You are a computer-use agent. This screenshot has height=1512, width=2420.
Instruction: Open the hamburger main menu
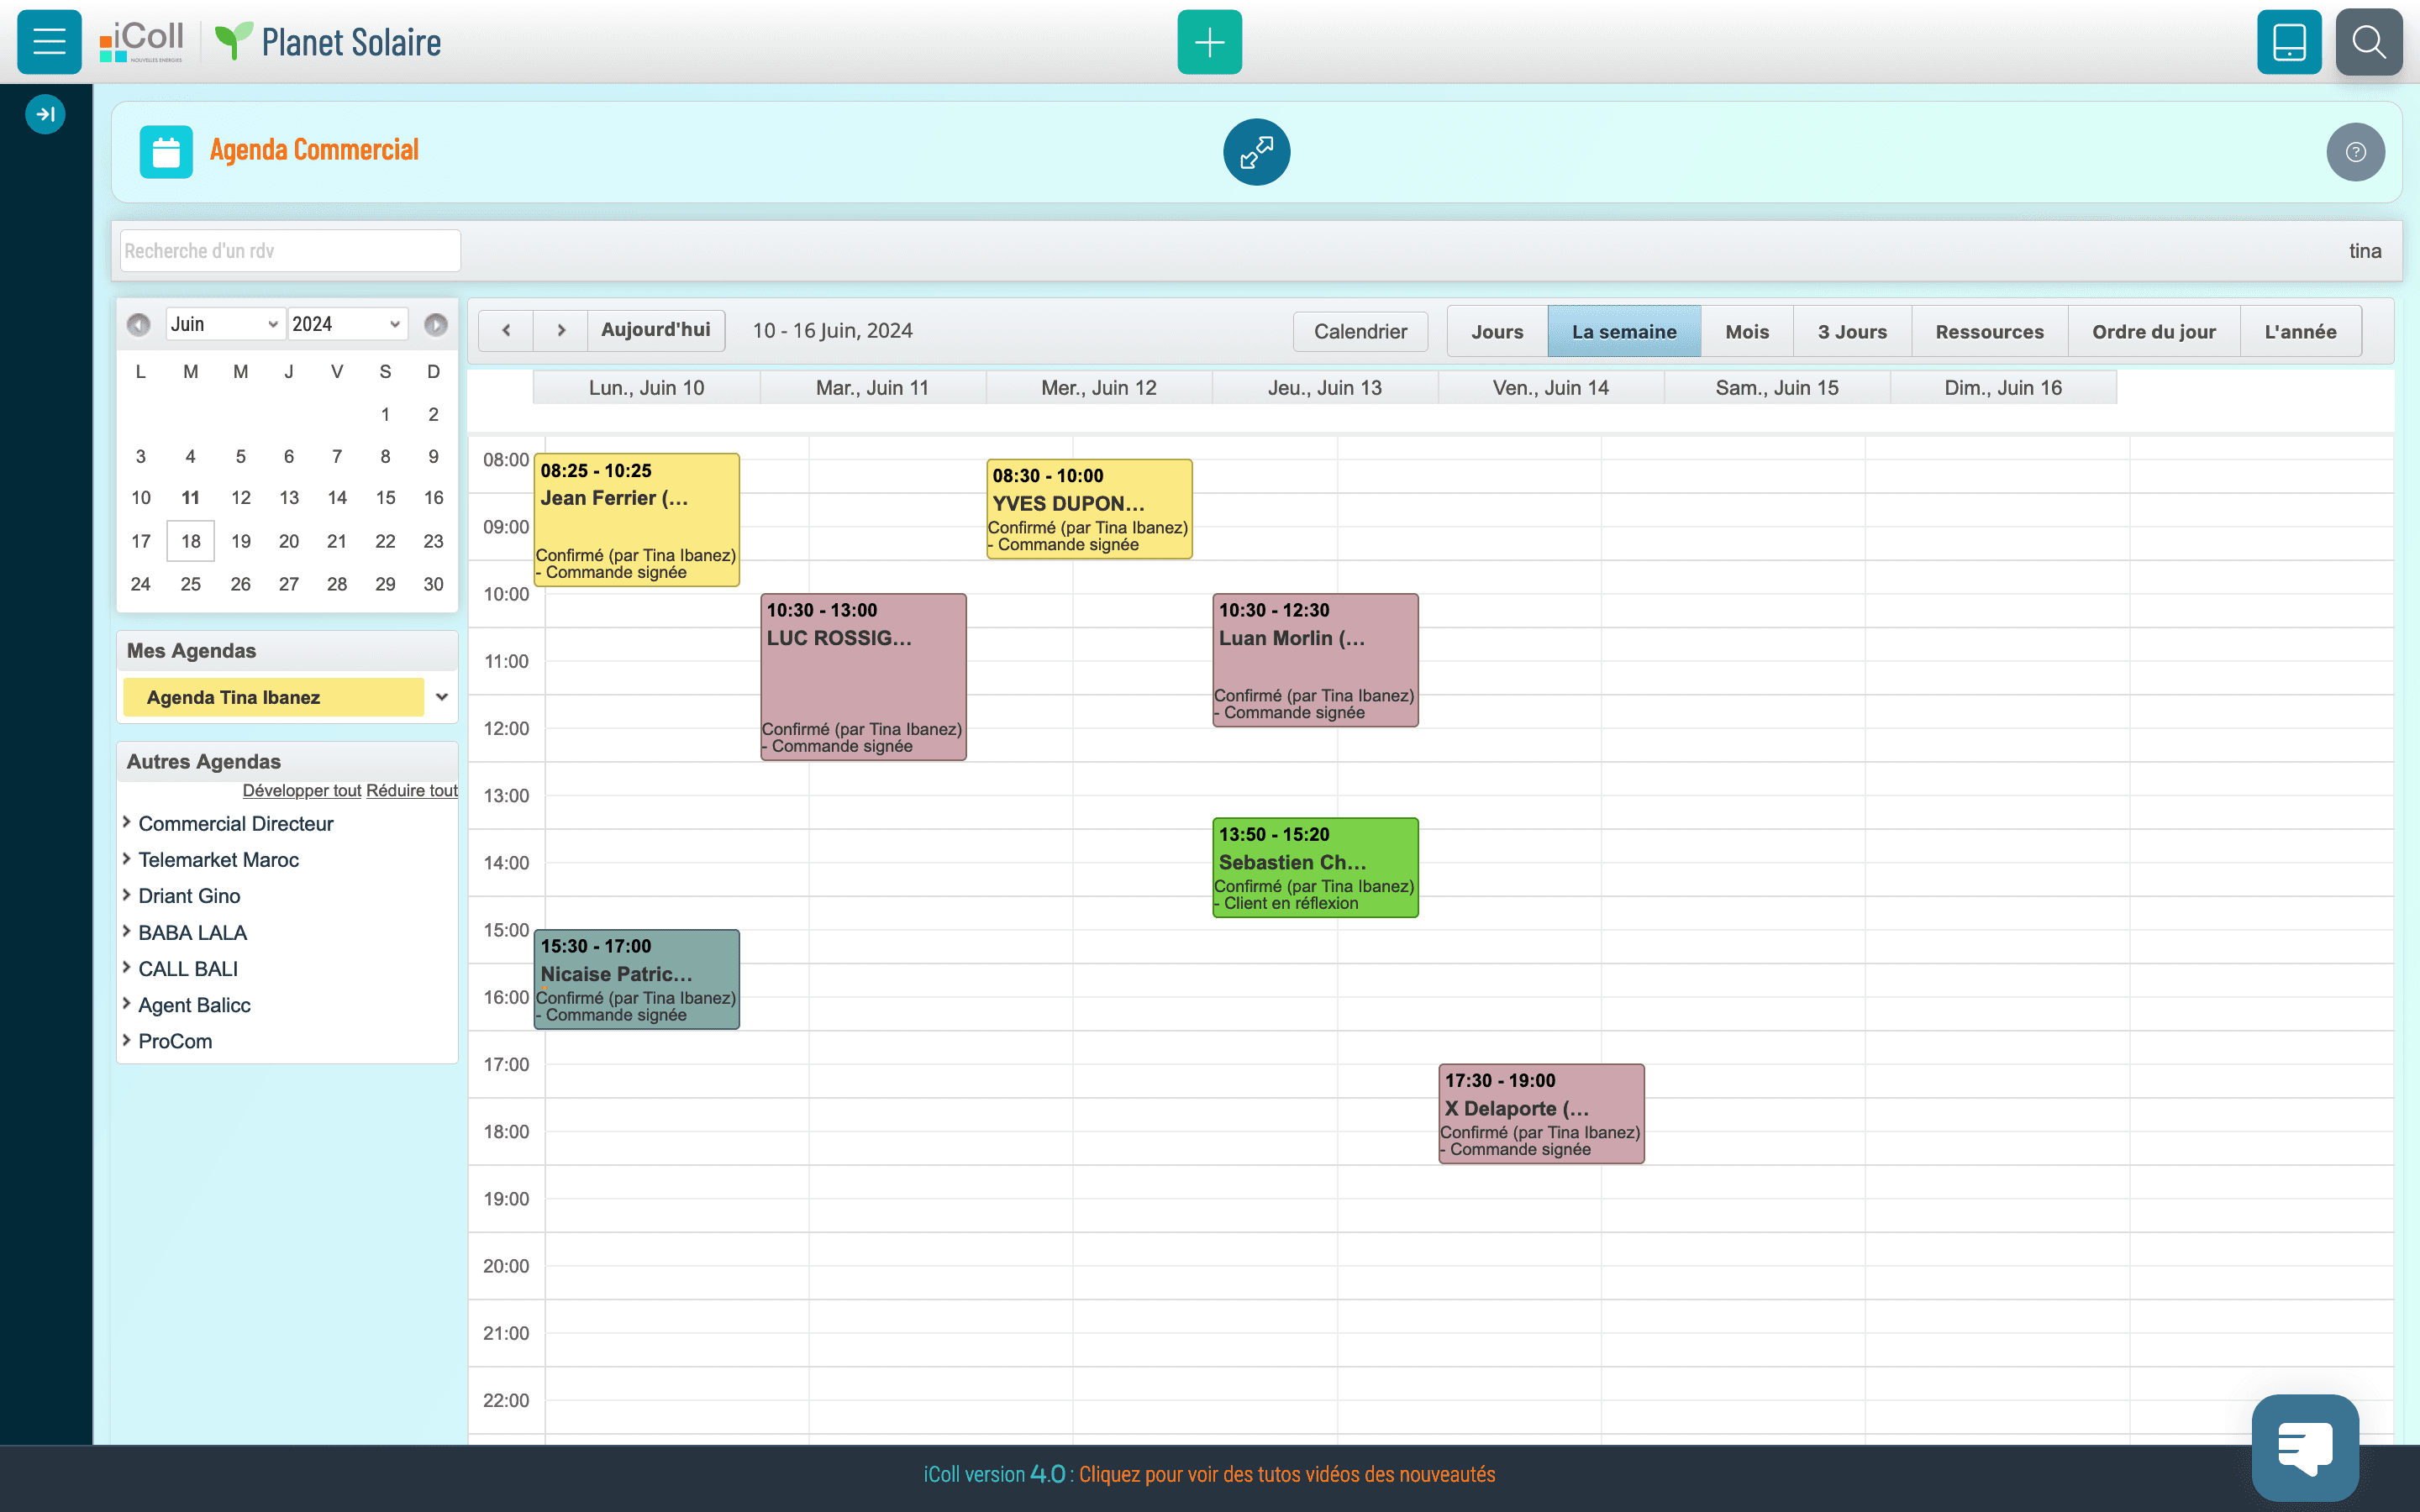click(49, 41)
